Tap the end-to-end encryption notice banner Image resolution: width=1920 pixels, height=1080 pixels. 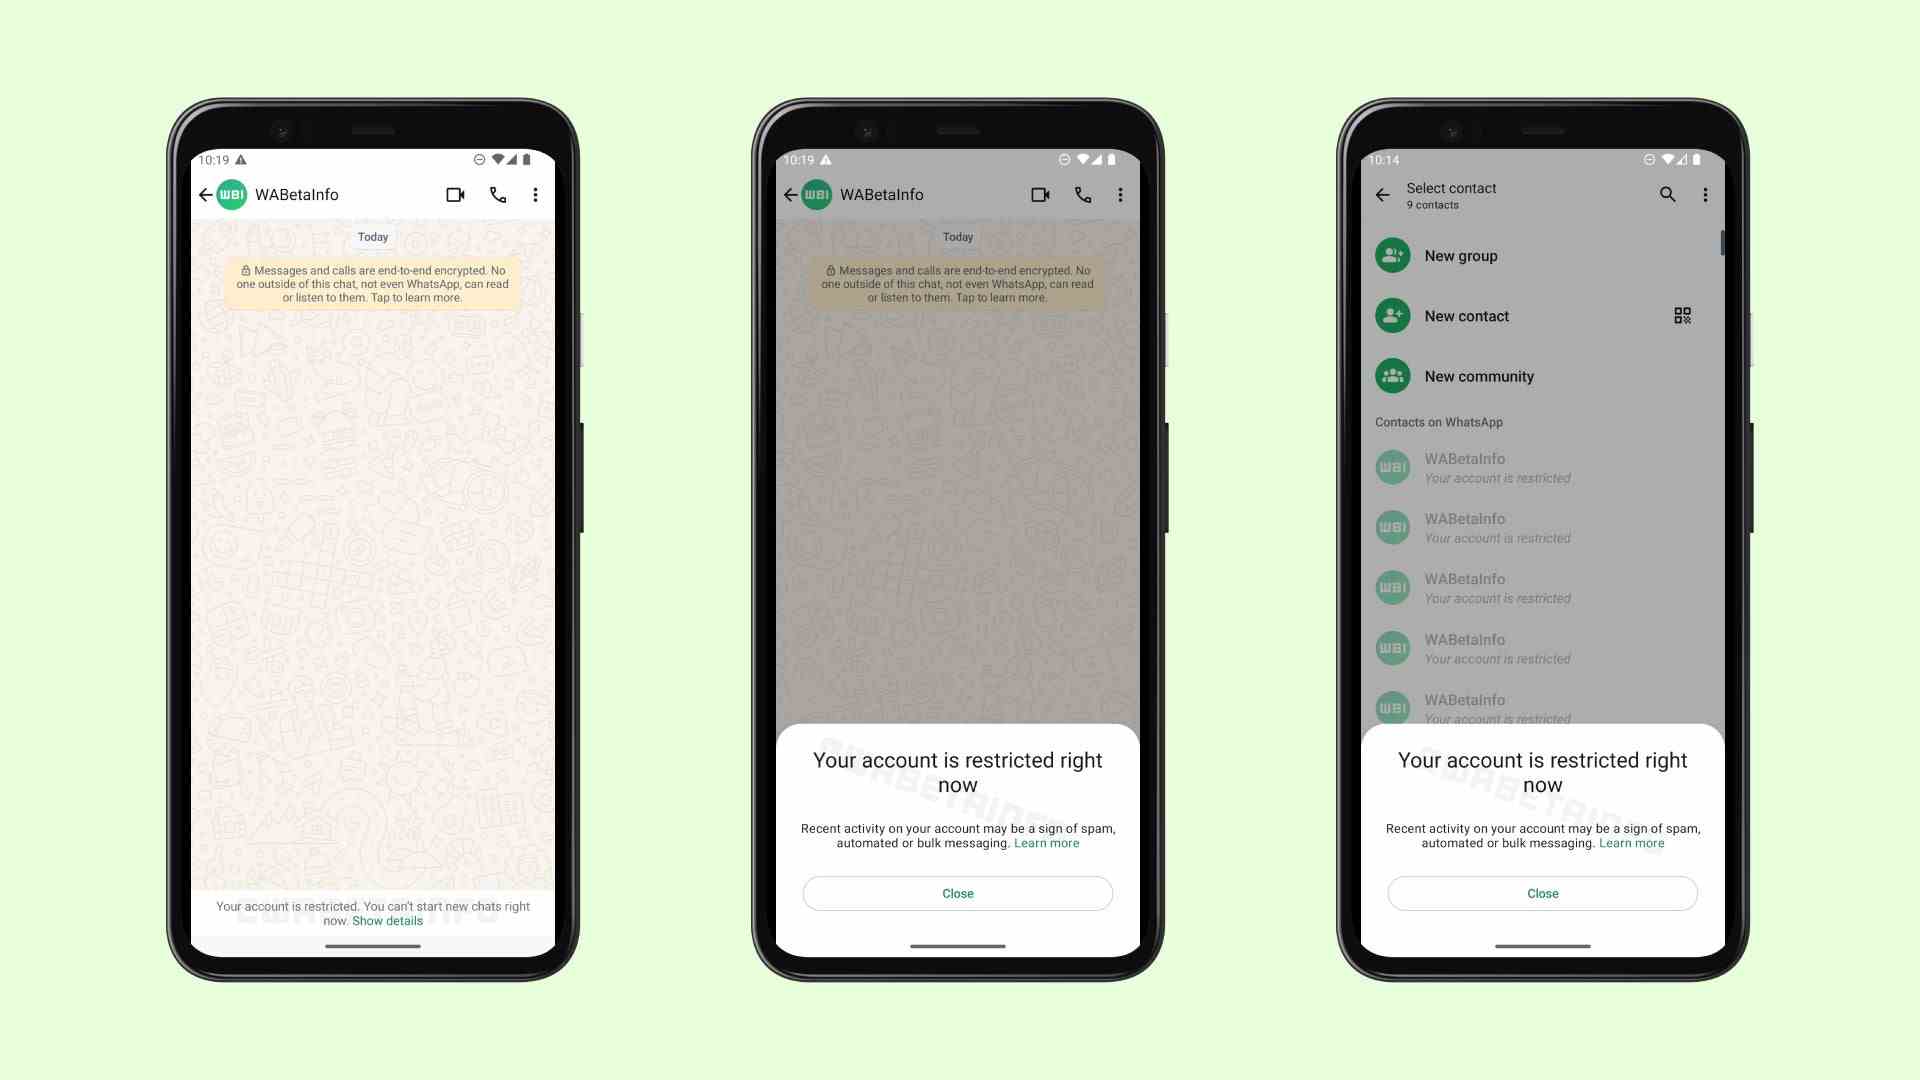pos(373,282)
